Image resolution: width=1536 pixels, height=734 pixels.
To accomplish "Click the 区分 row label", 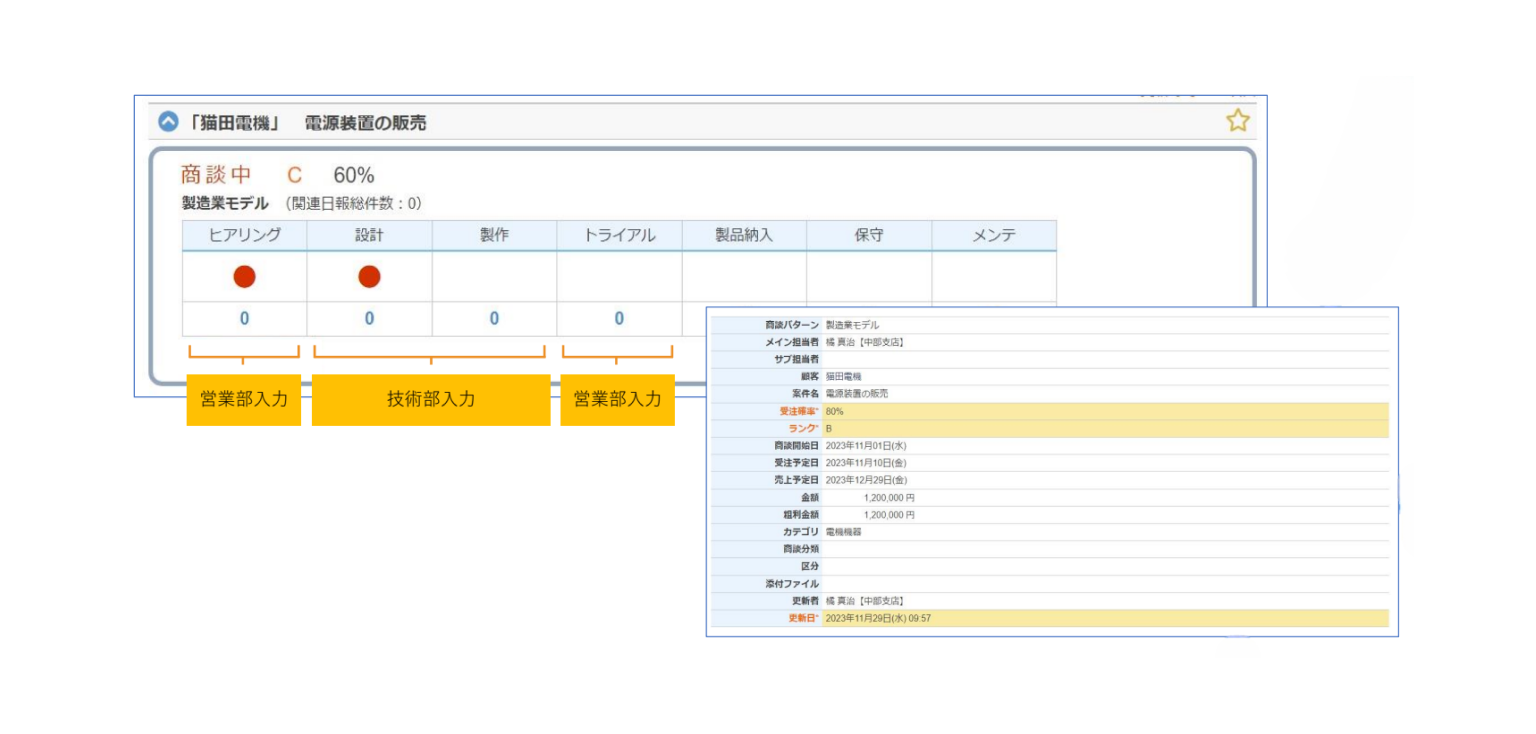I will [x=810, y=566].
